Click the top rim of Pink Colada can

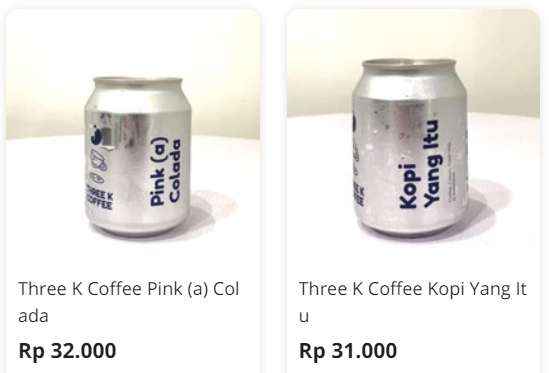tap(138, 82)
